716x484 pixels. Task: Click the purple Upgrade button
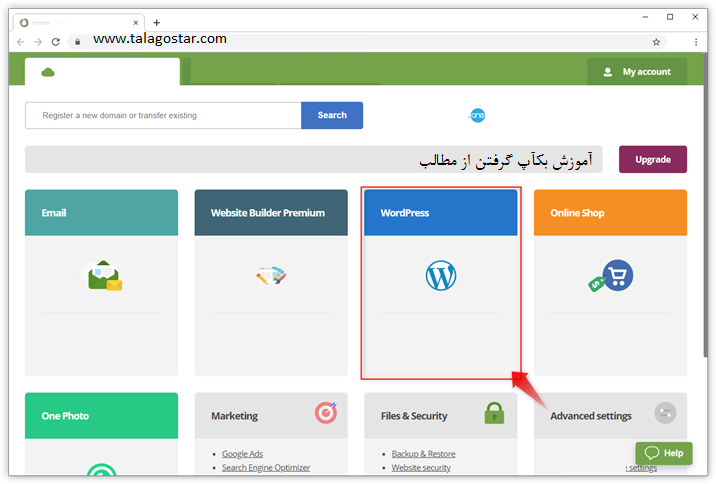[653, 159]
